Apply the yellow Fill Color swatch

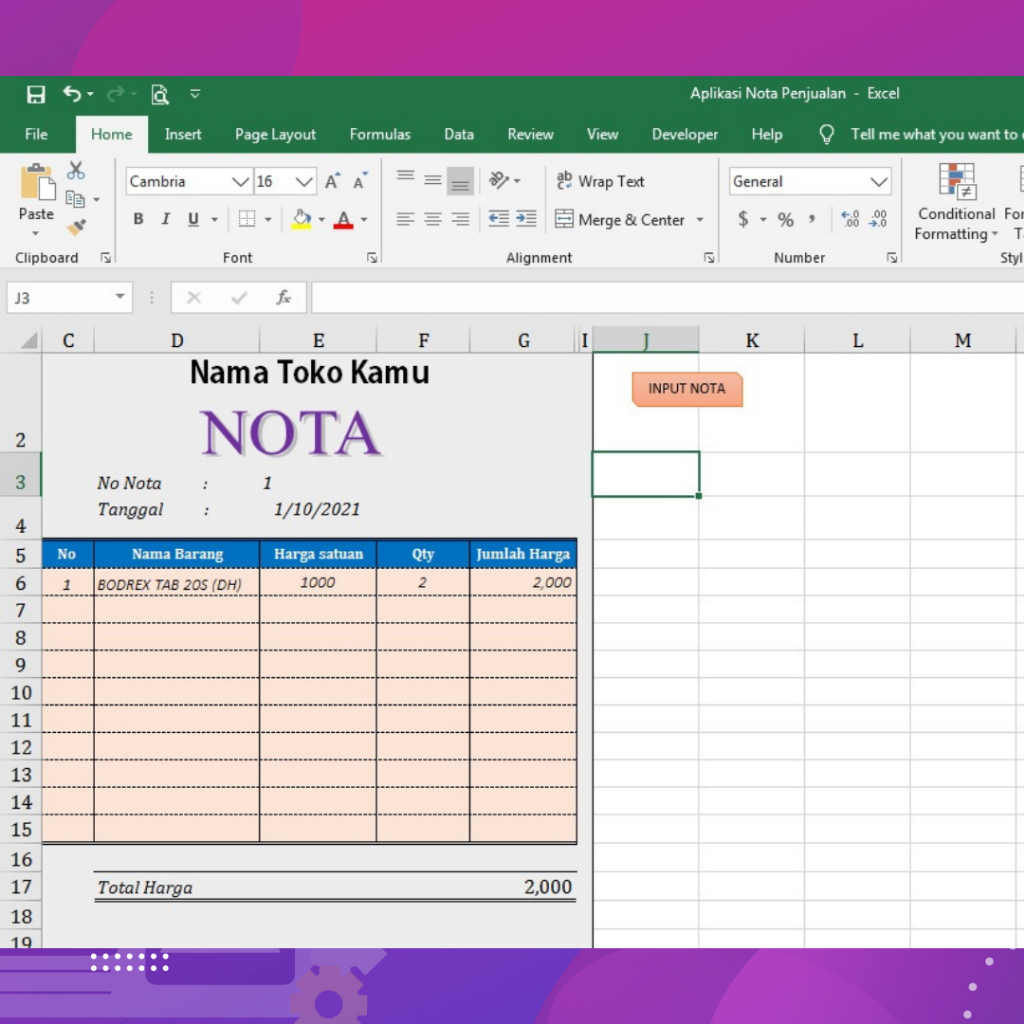301,220
